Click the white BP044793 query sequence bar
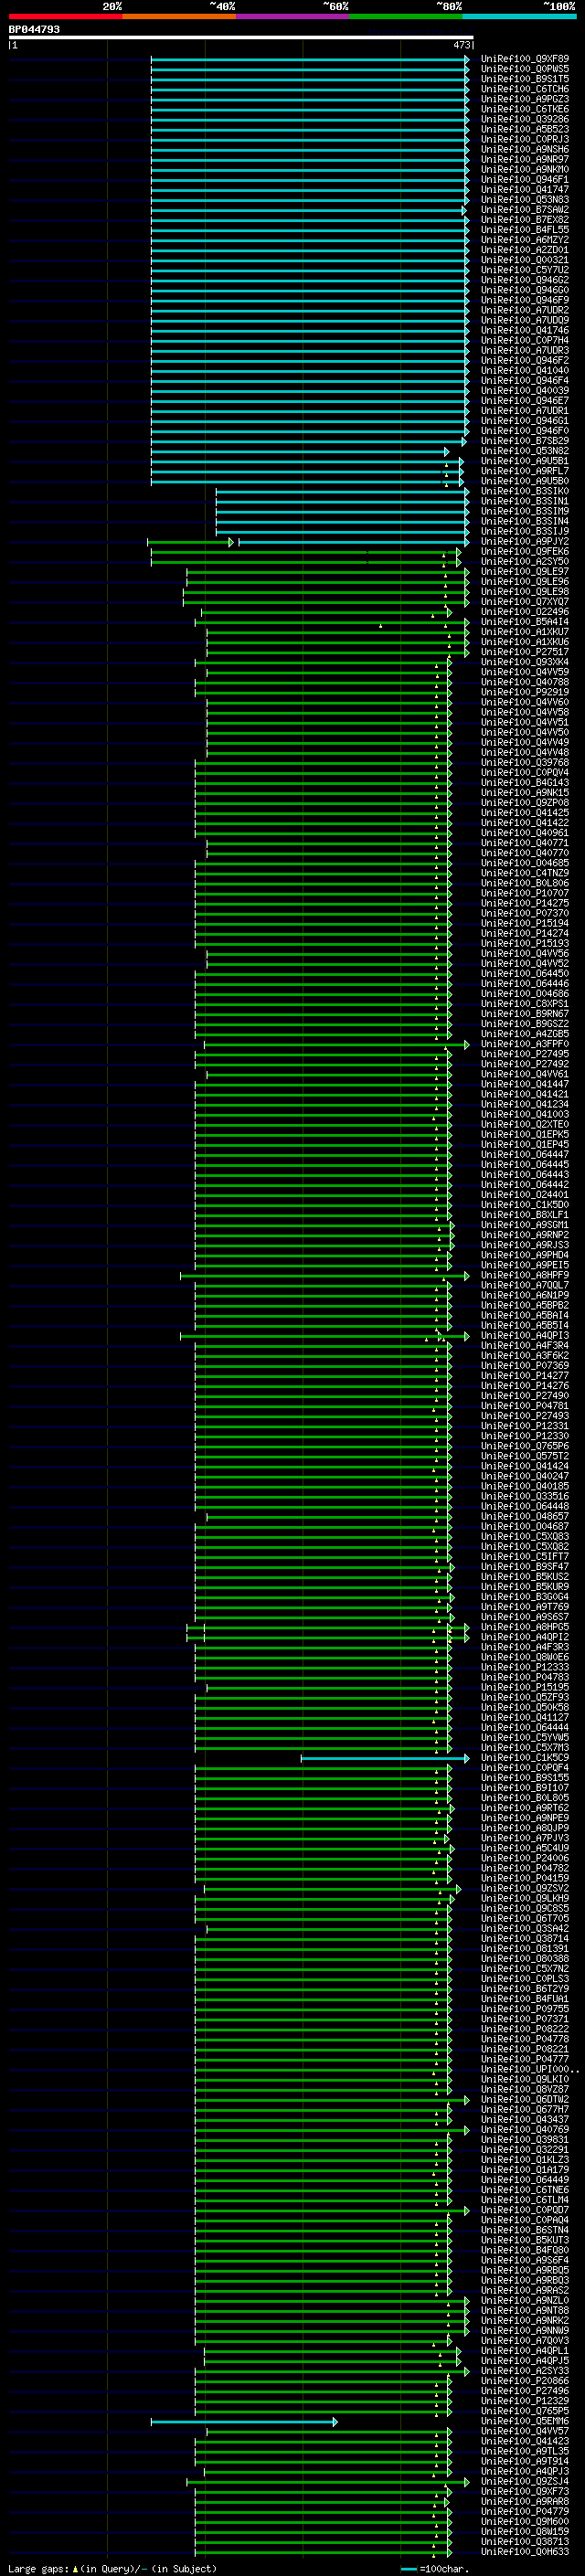Viewport: 585px width, 2576px height. coord(241,37)
